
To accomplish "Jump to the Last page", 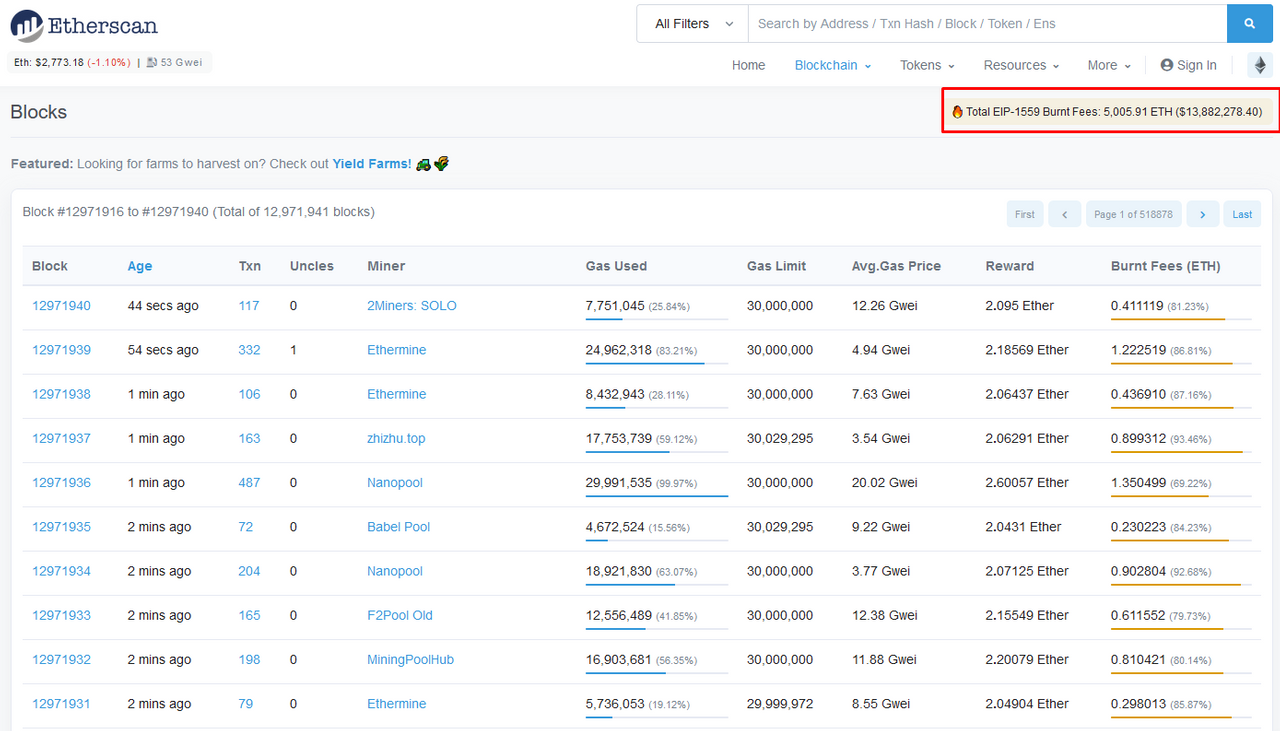I will (1242, 214).
